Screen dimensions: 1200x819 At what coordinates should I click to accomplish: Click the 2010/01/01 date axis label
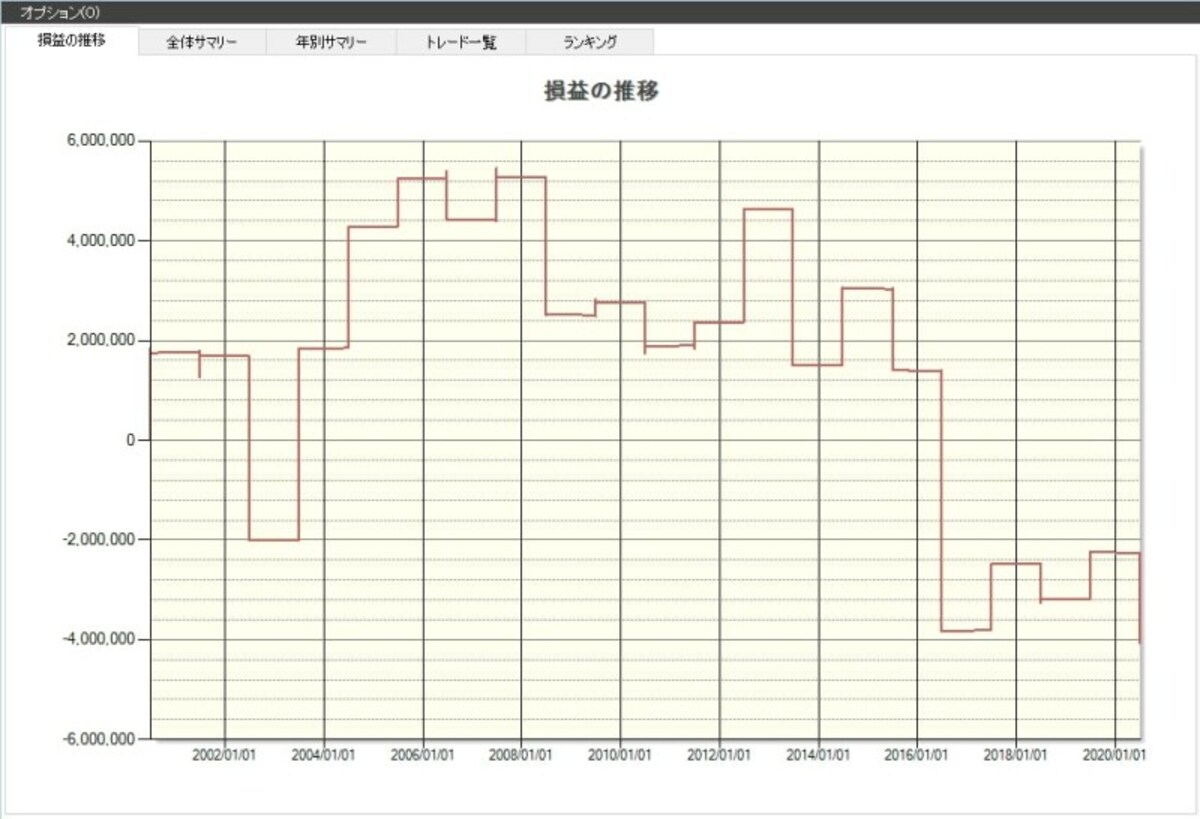(x=621, y=757)
